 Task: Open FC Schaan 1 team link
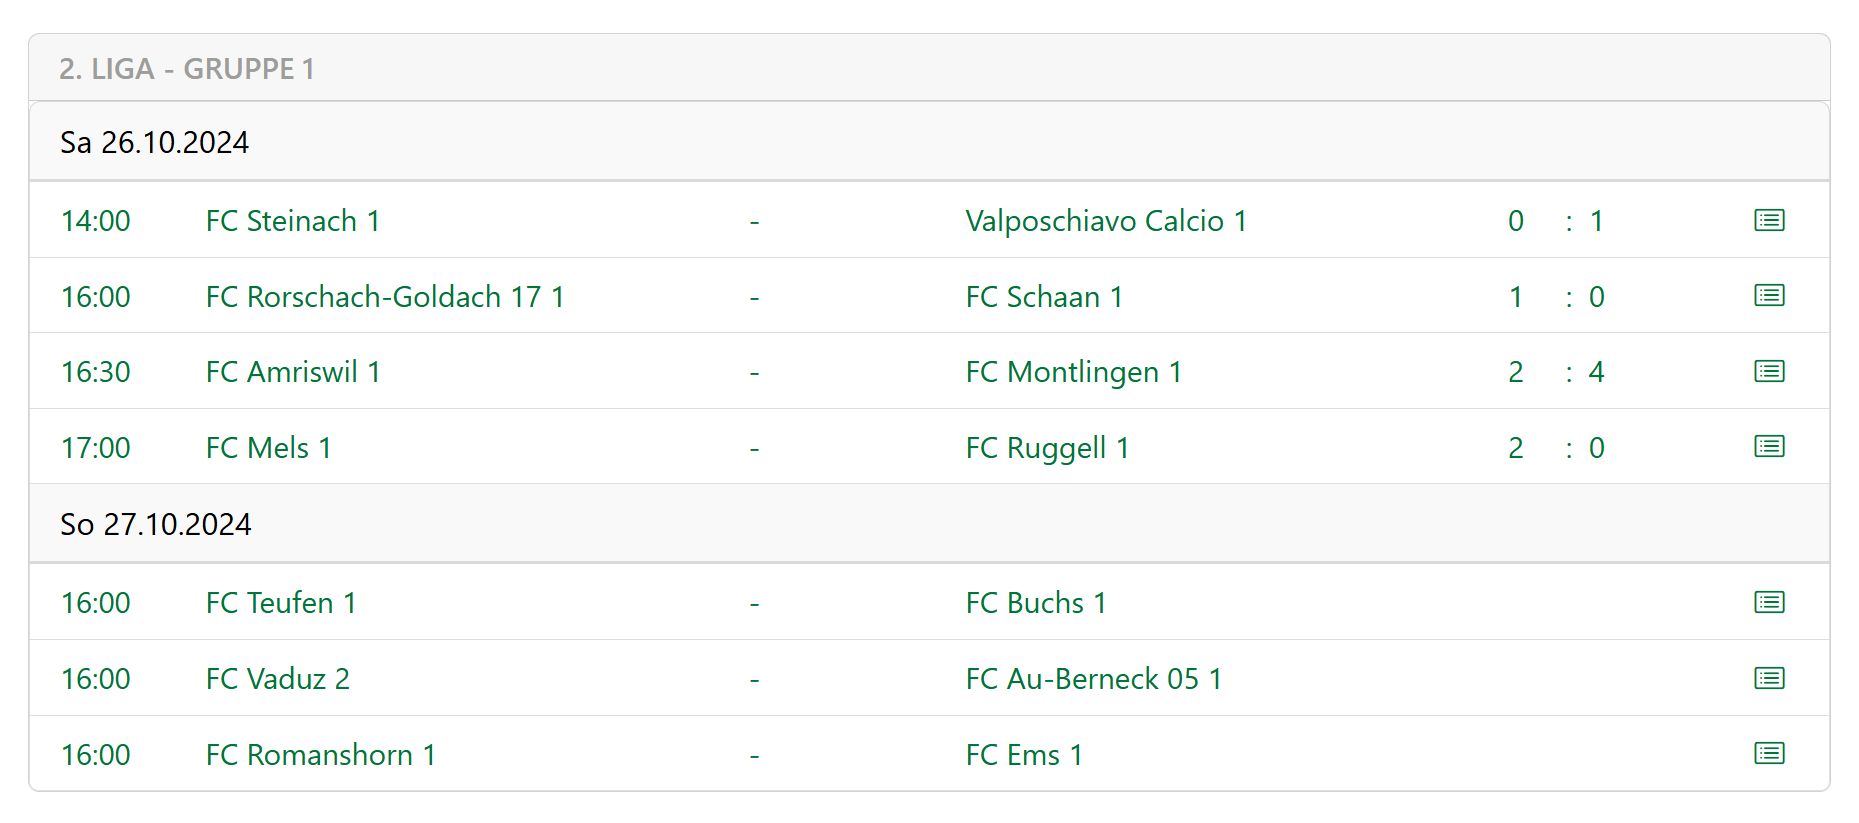pos(1044,297)
